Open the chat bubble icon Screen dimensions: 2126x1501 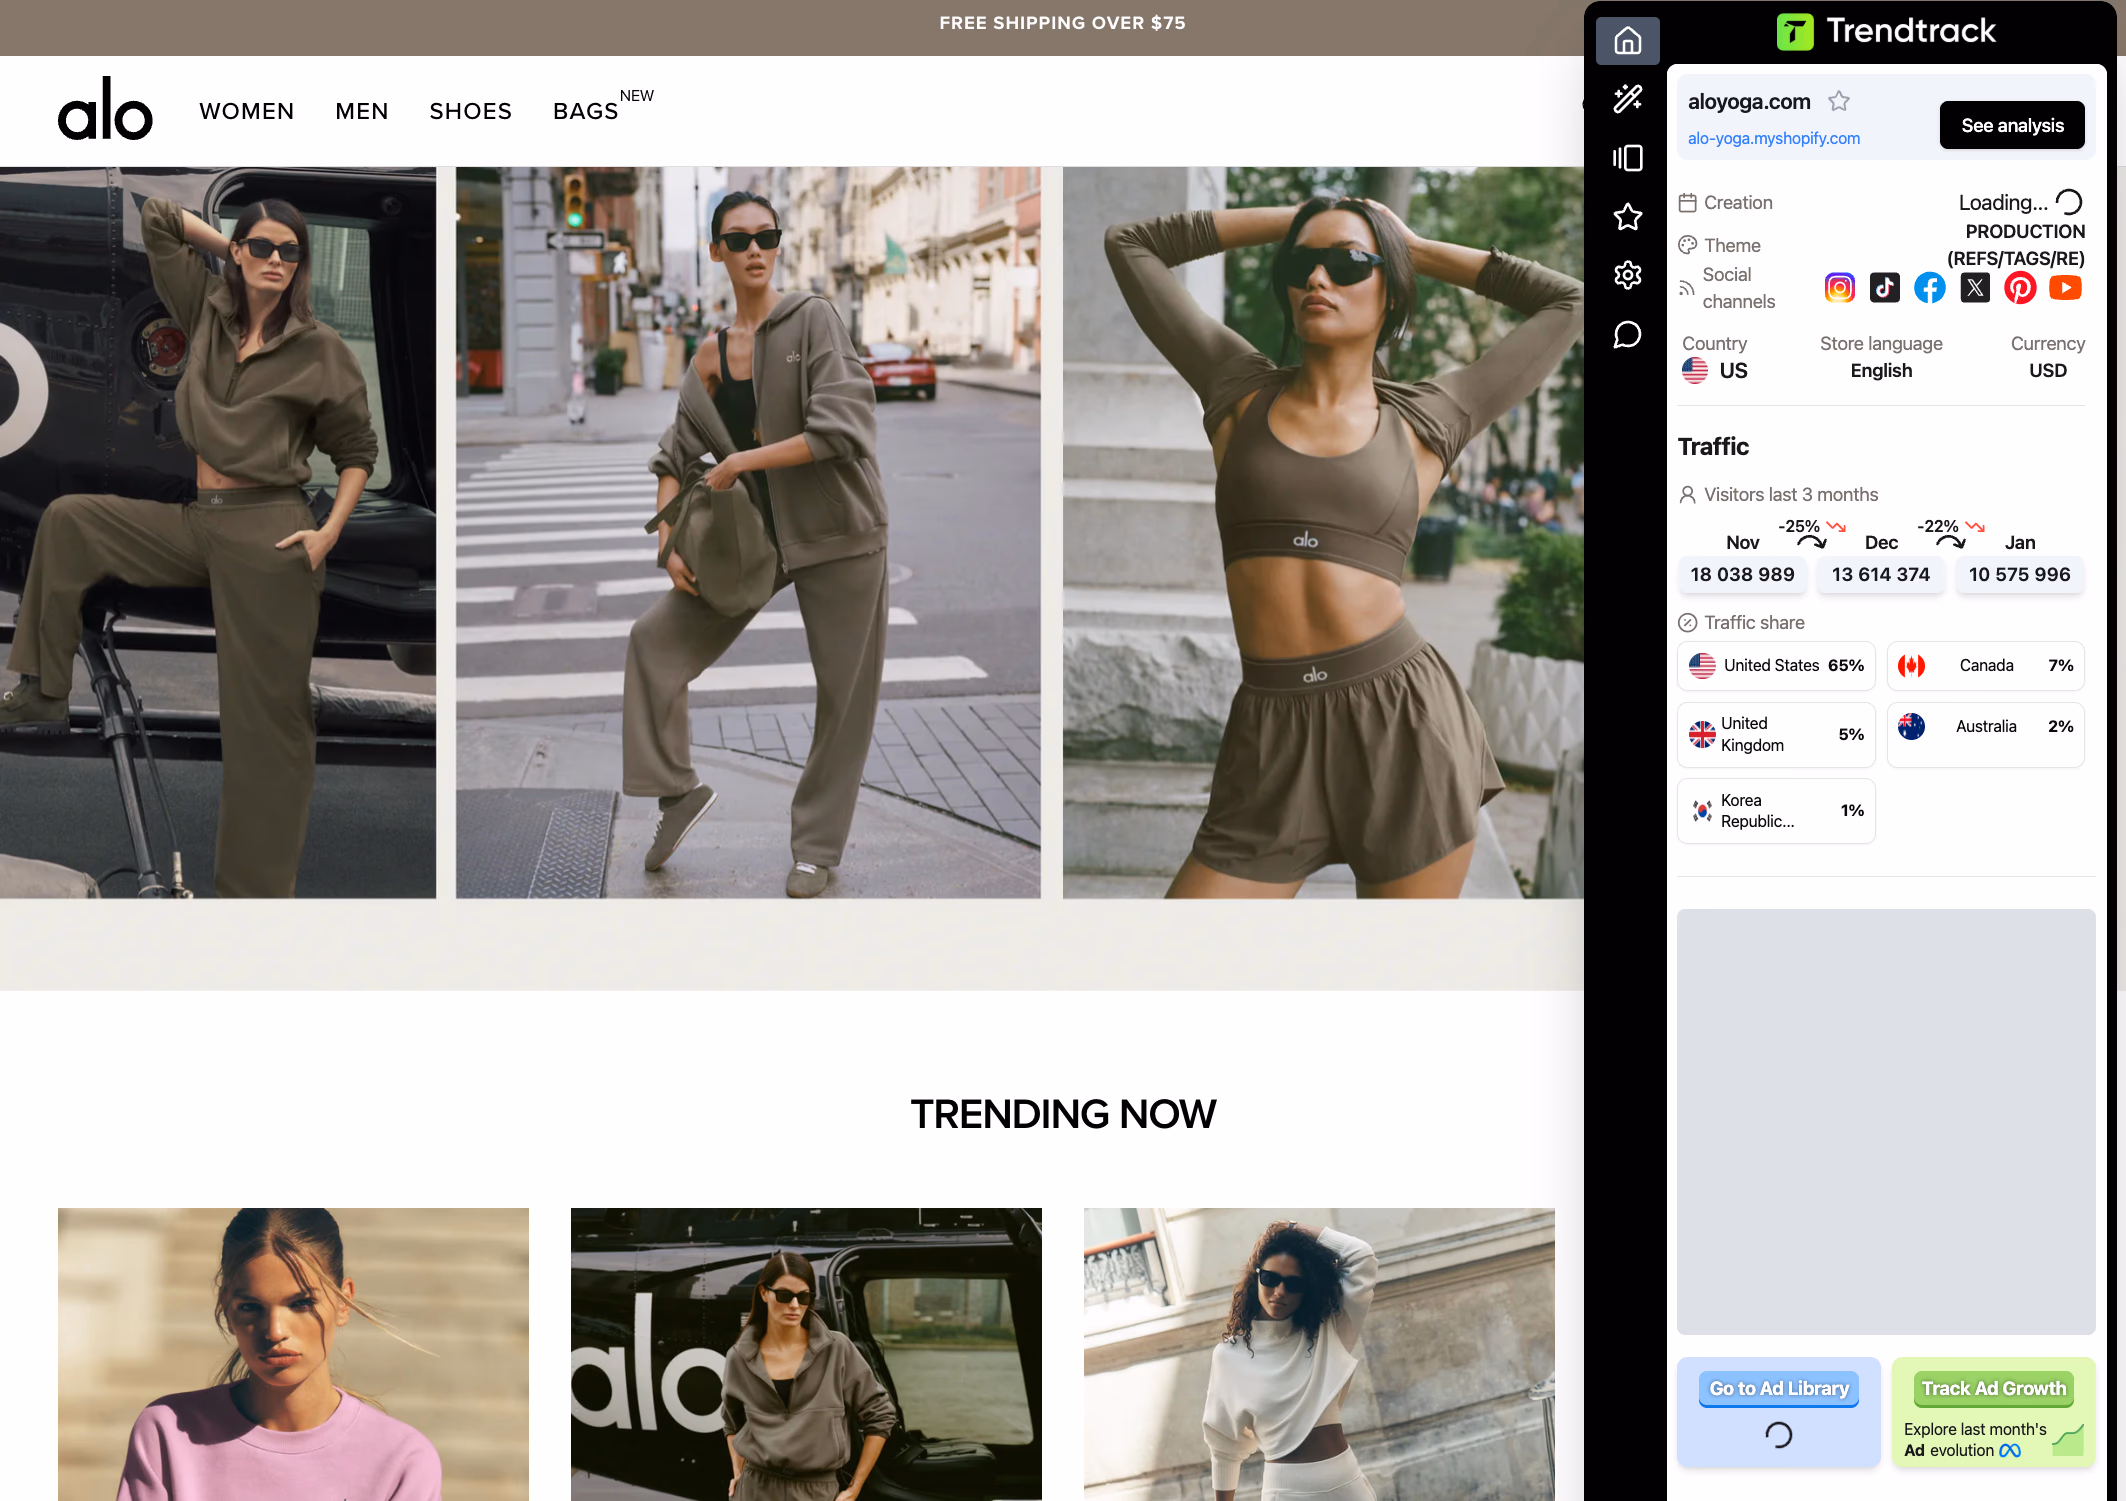[x=1627, y=334]
